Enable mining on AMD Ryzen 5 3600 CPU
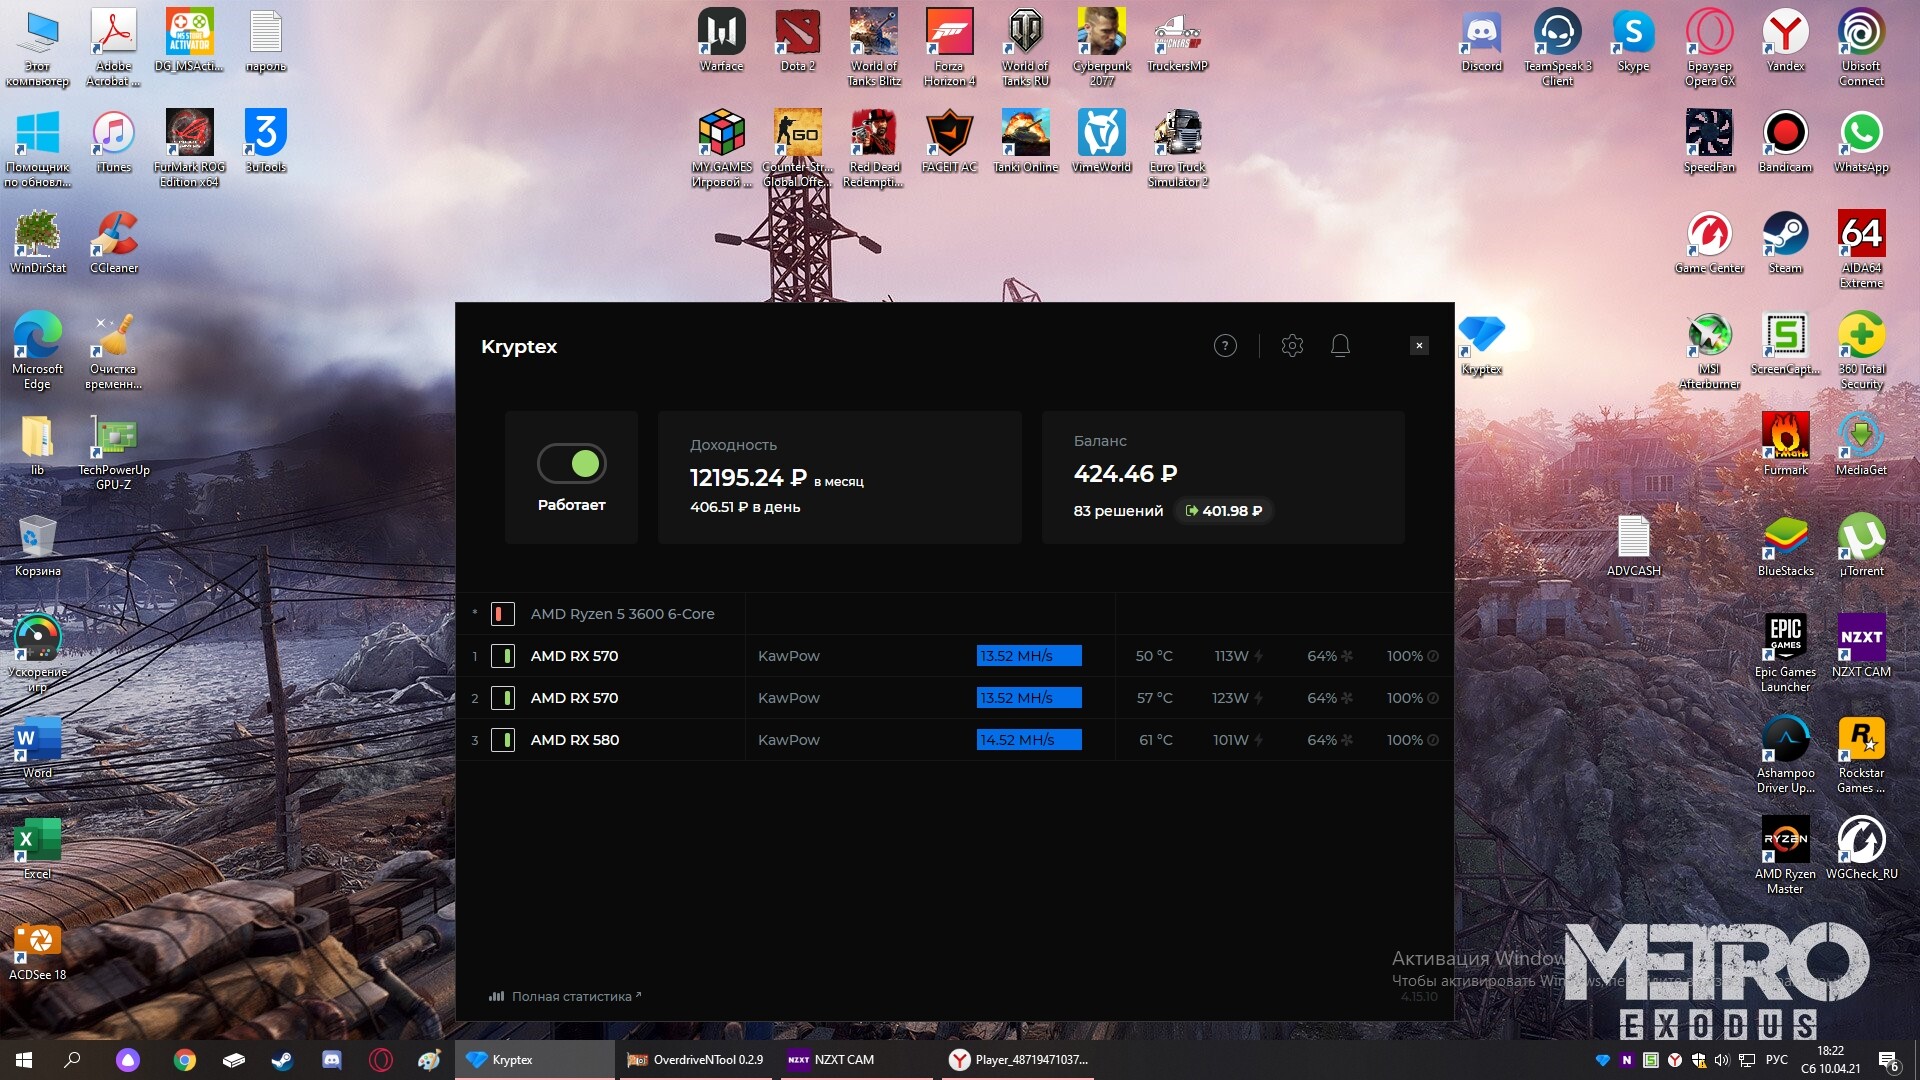The height and width of the screenshot is (1080, 1920). tap(503, 614)
